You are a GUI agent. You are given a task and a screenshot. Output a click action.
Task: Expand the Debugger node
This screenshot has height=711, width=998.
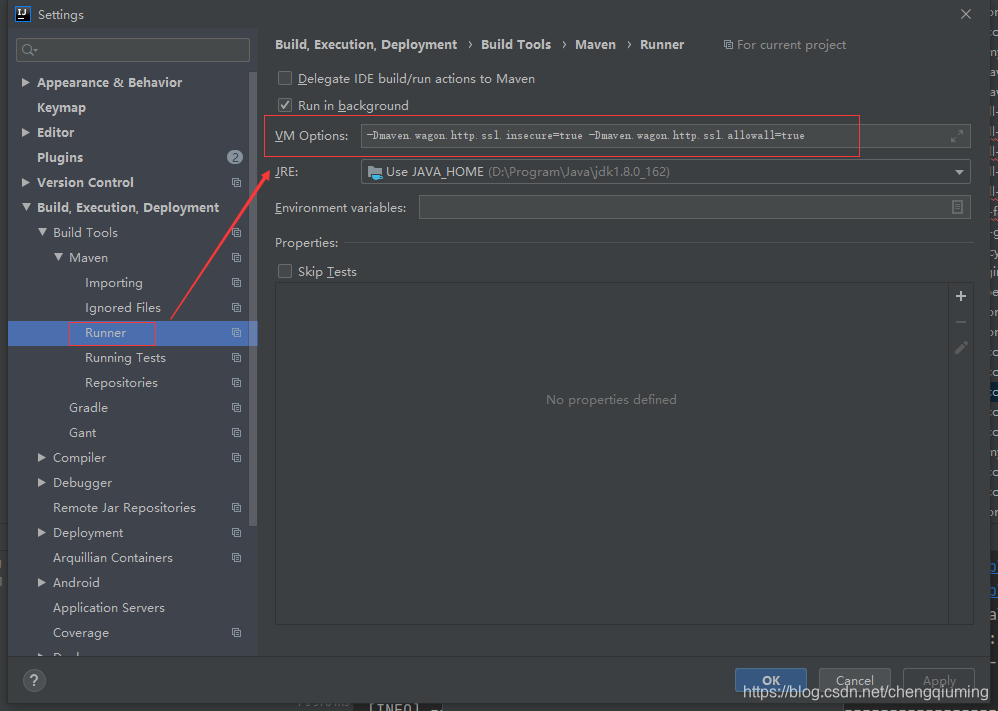coord(41,482)
